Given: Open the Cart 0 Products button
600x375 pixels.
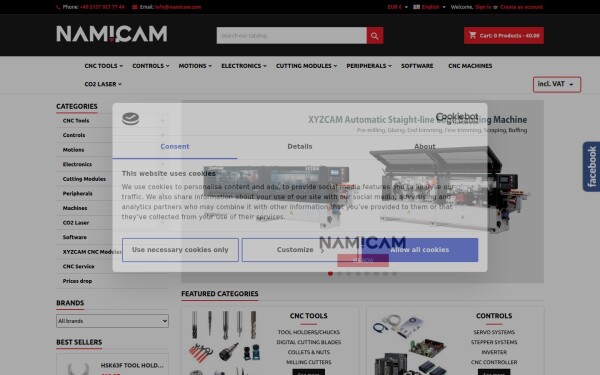Looking at the screenshot, I should [x=504, y=36].
